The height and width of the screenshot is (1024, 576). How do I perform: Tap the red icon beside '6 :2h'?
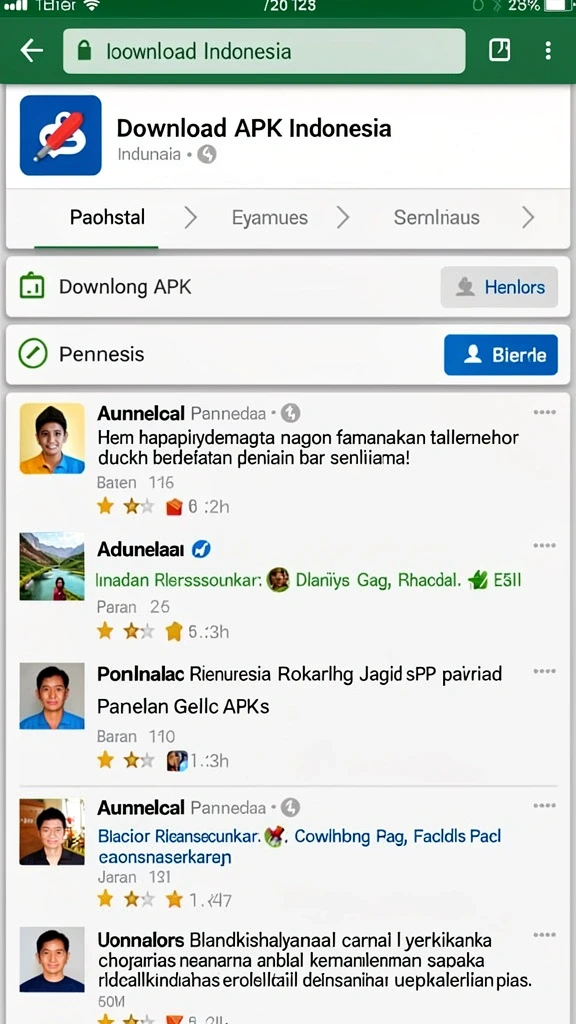[174, 506]
